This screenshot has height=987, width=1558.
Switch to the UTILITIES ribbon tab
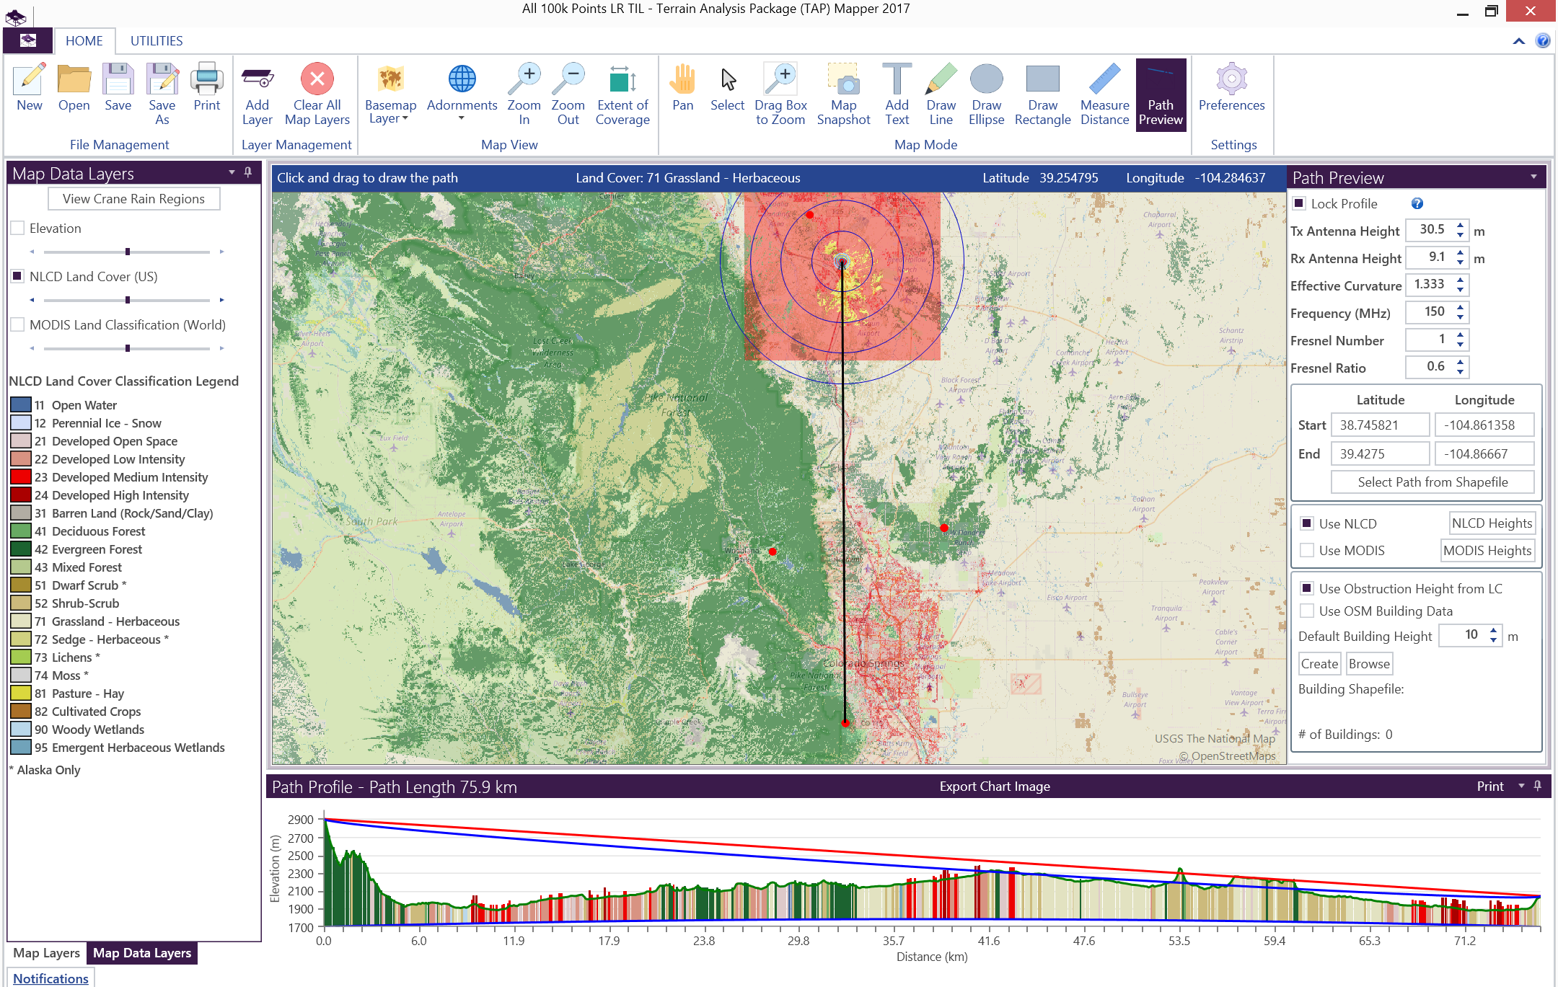pyautogui.click(x=156, y=41)
